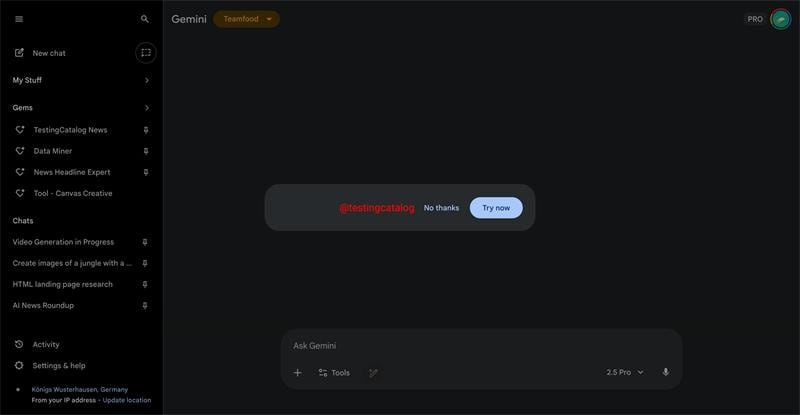This screenshot has width=800, height=415.
Task: Focus the Ask Gemini input field
Action: (x=481, y=346)
